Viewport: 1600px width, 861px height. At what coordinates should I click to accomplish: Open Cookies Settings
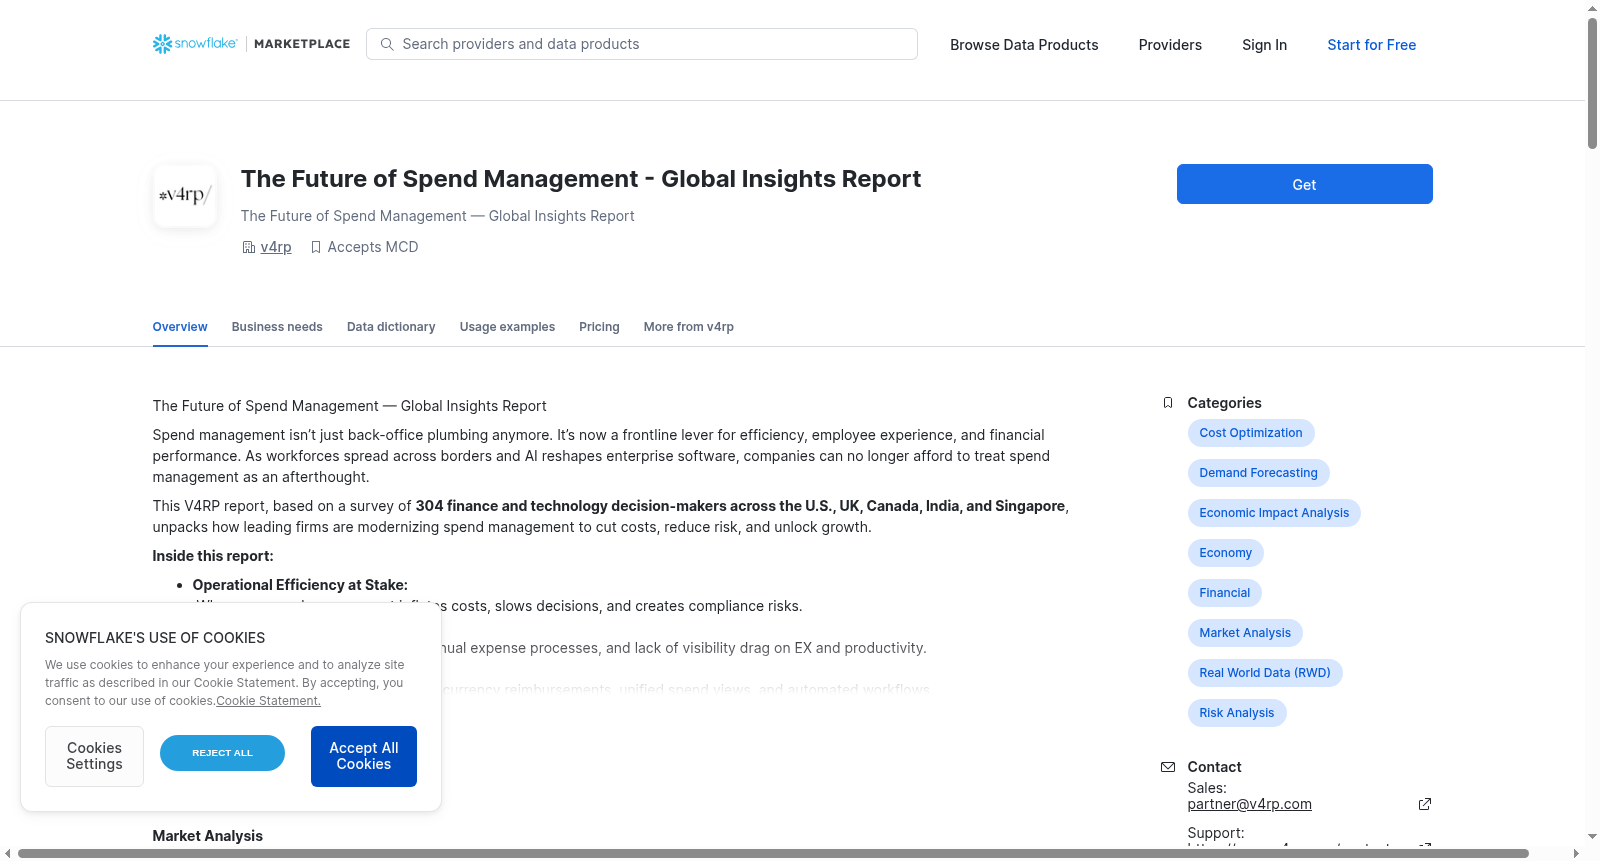(94, 756)
